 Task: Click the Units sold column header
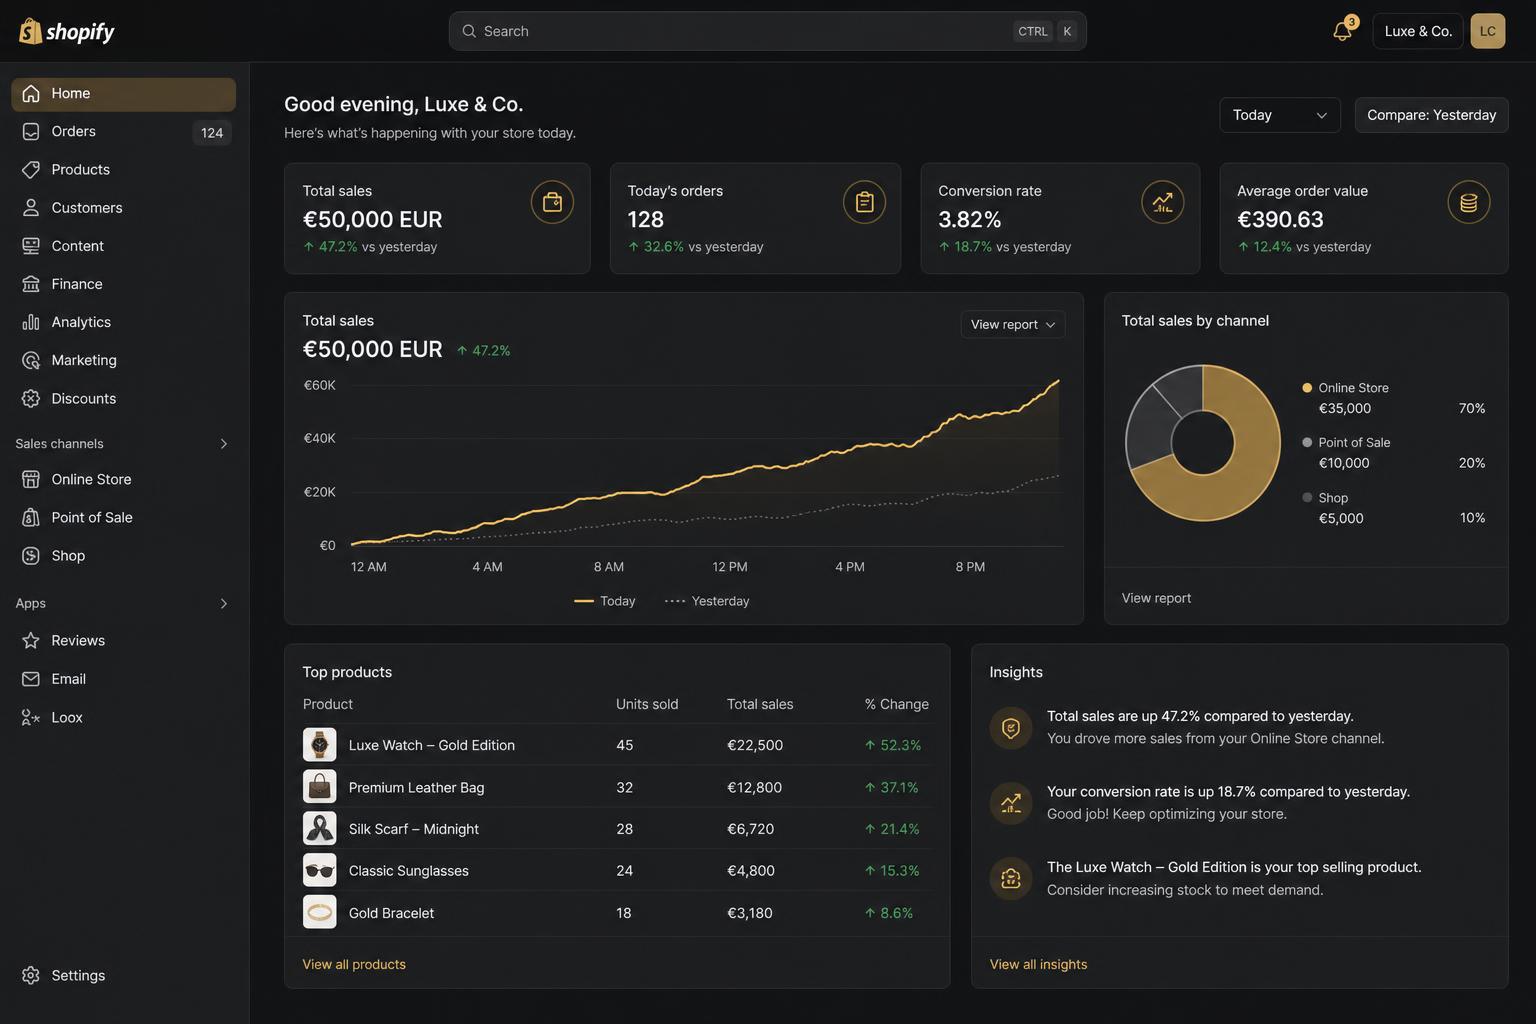(647, 704)
